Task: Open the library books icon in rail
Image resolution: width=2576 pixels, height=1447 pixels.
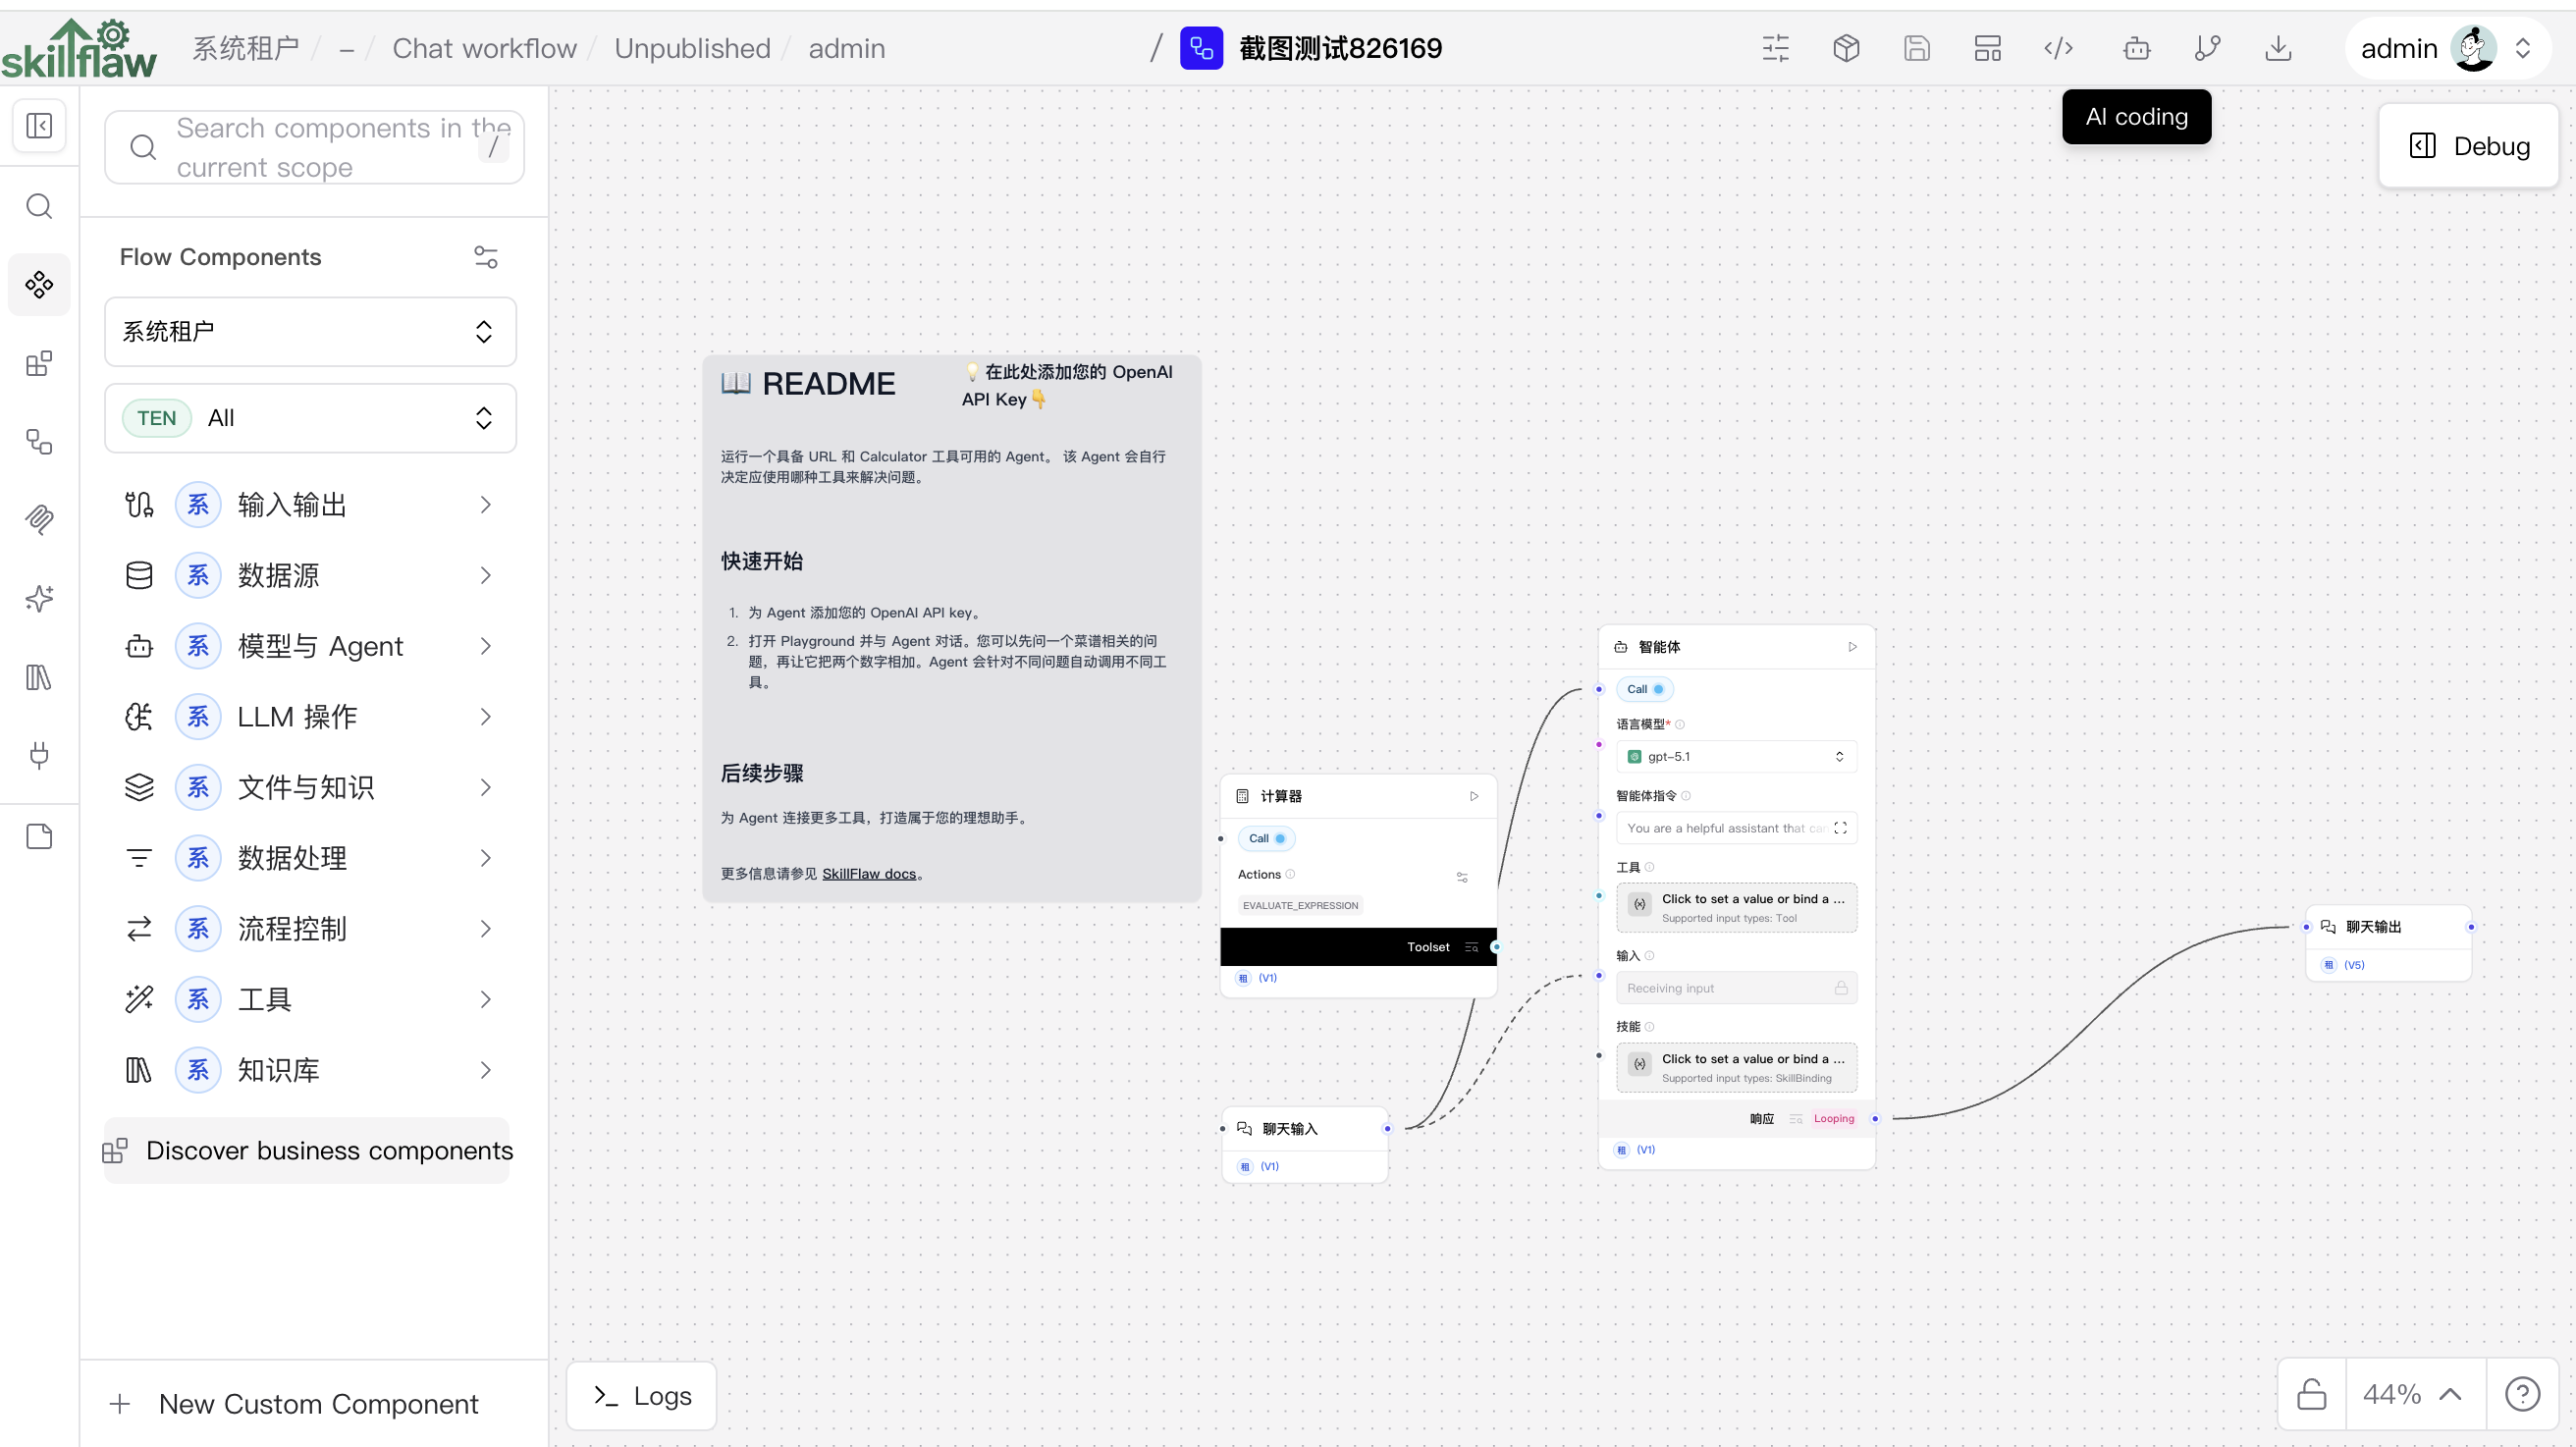Action: [x=39, y=678]
